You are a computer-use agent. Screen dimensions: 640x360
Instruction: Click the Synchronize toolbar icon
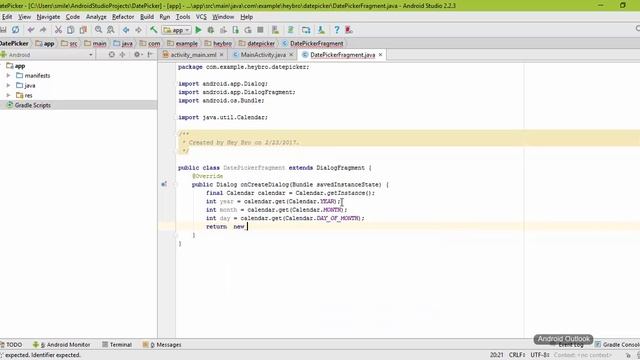[16, 30]
